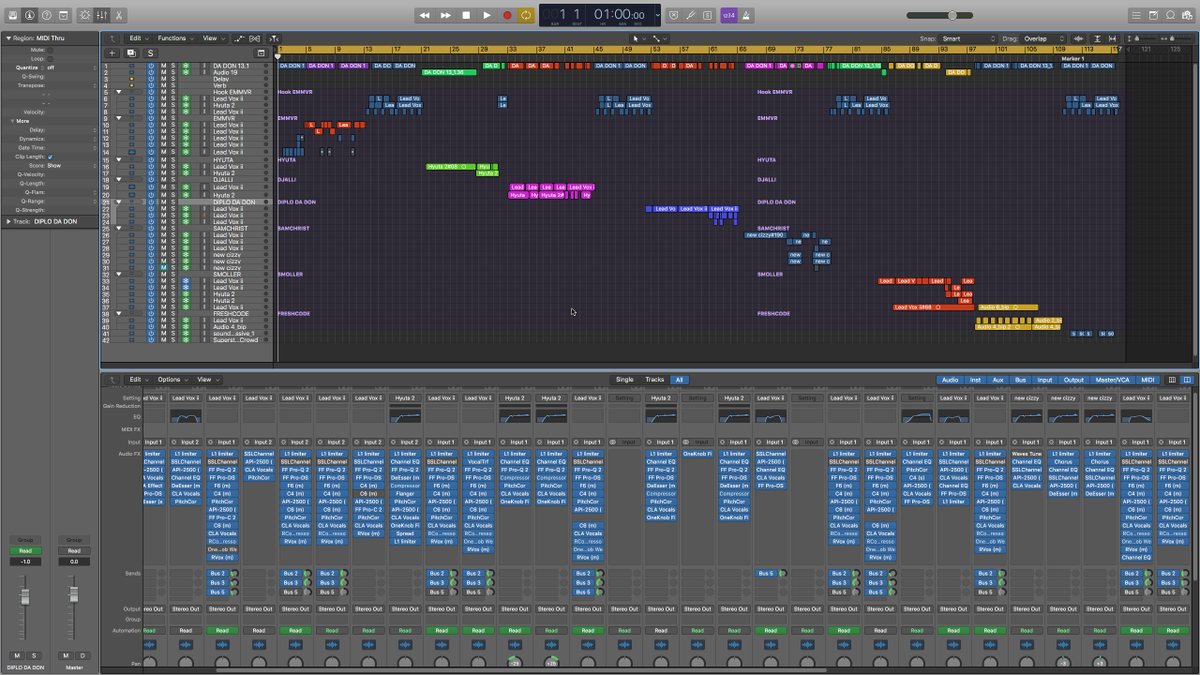Open the Left-click pointer tool menu

638,38
